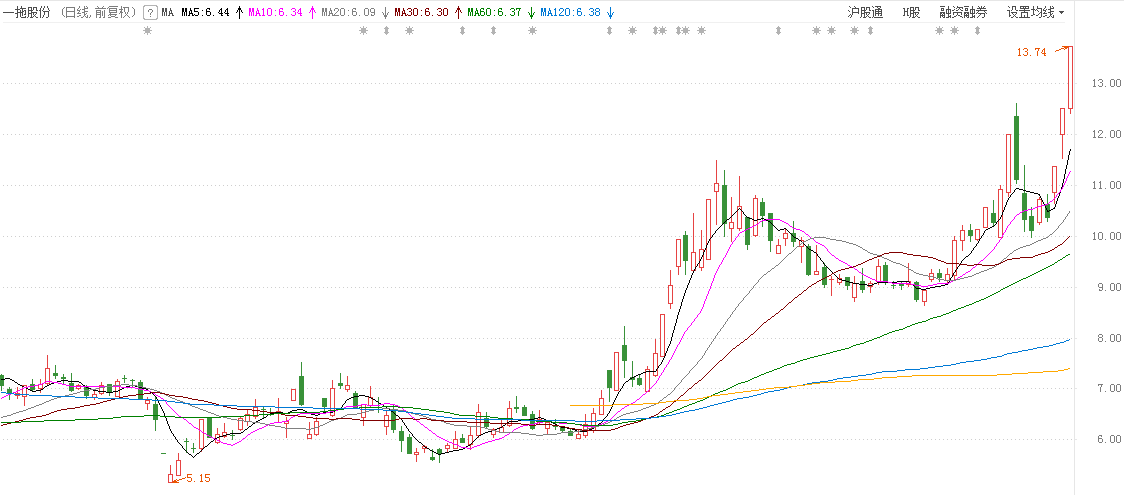Click the 13.74 high price marker
1124x495 pixels.
tap(1030, 52)
